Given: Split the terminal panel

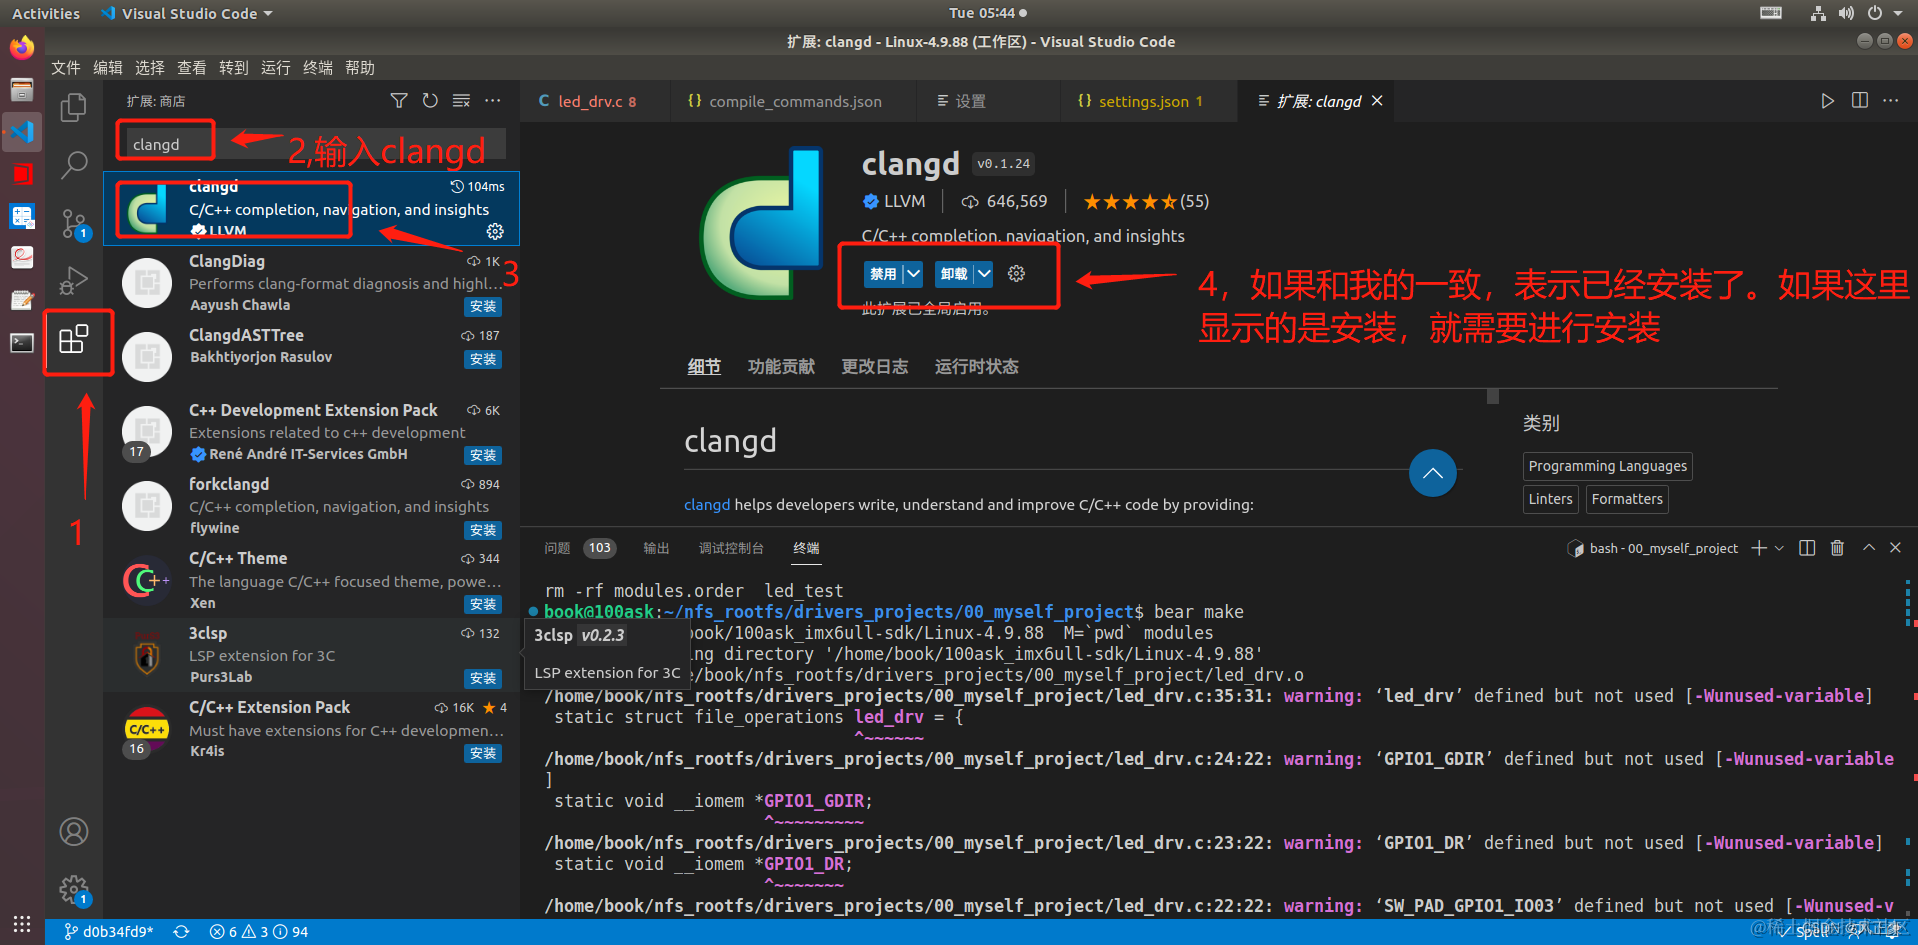Looking at the screenshot, I should click(1807, 548).
